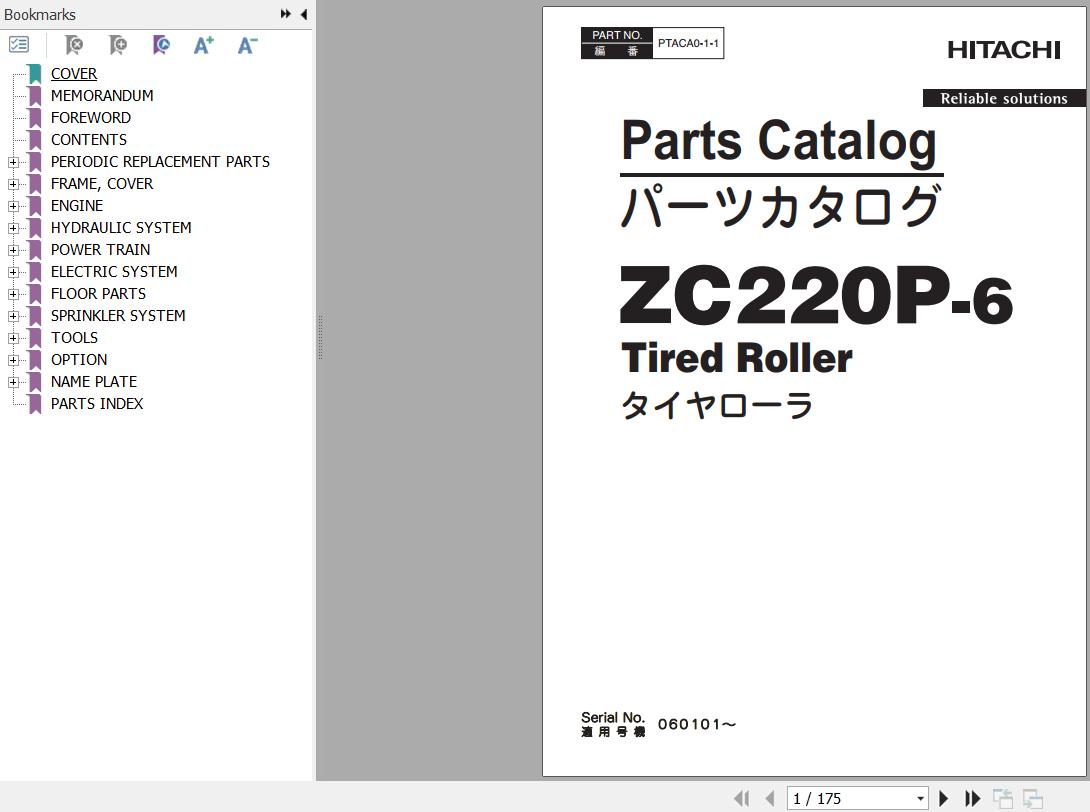Image resolution: width=1090 pixels, height=812 pixels.
Task: Select the FLOOR PARTS bookmark label
Action: pos(98,294)
